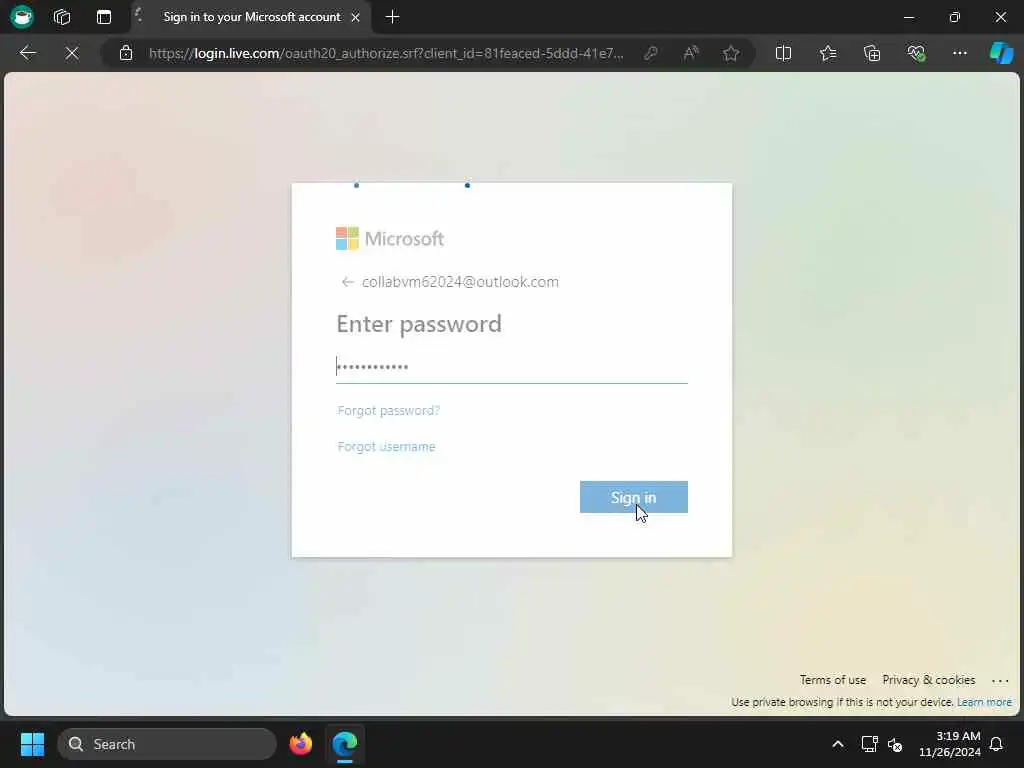This screenshot has width=1024, height=768.
Task: Open the Workspaces icon in title bar
Action: point(62,17)
